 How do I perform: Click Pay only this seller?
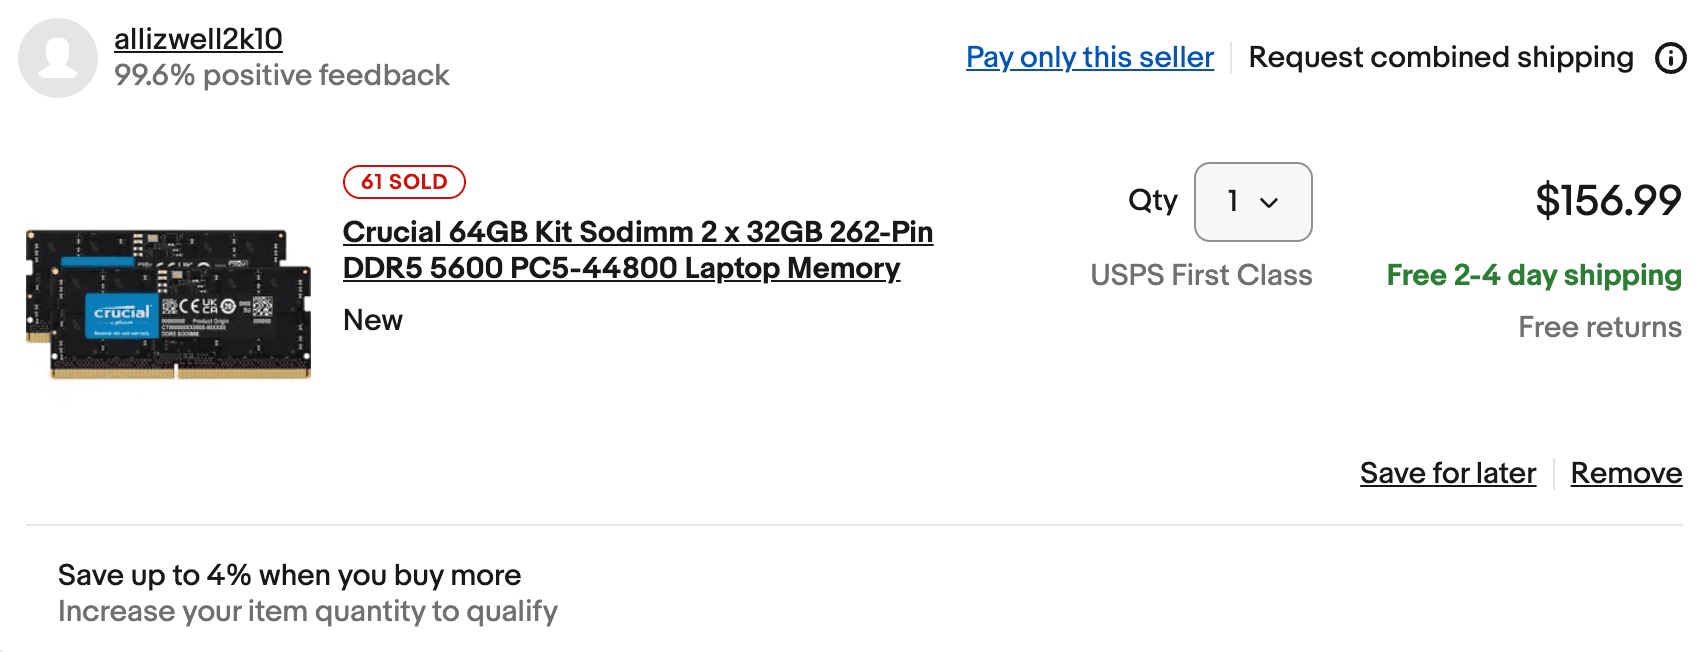point(1089,57)
